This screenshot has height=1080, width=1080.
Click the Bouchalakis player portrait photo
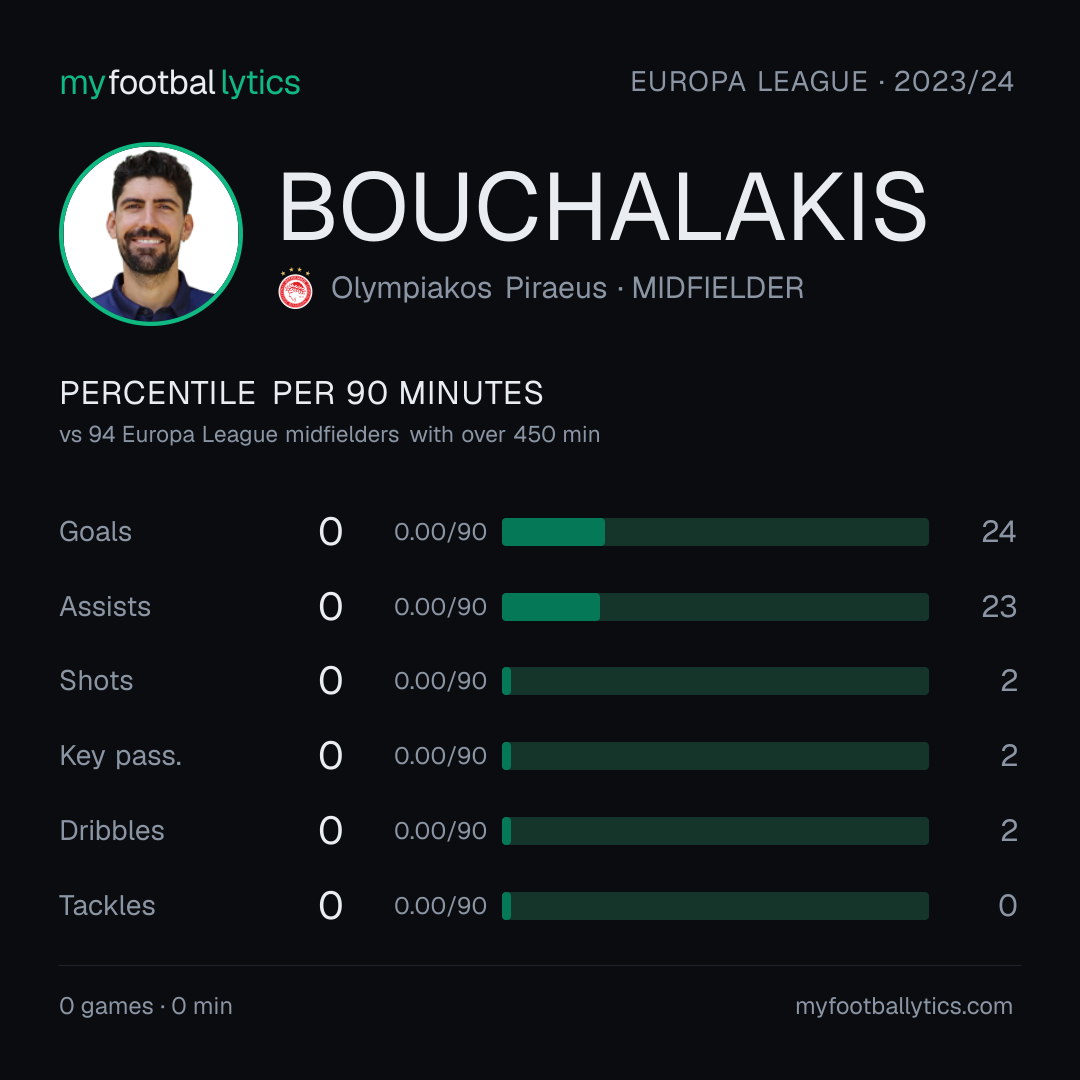pyautogui.click(x=151, y=233)
